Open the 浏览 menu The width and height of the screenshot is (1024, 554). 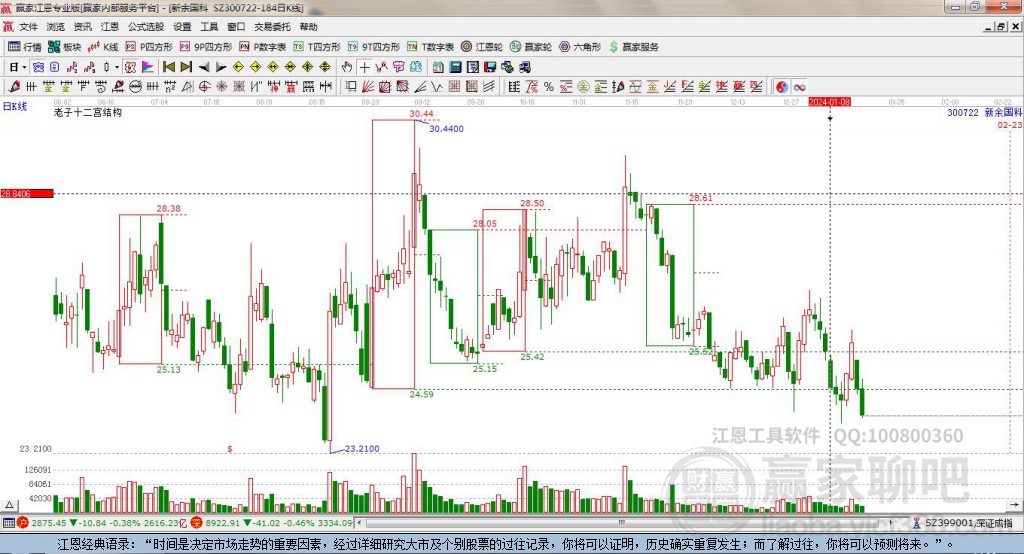click(56, 27)
